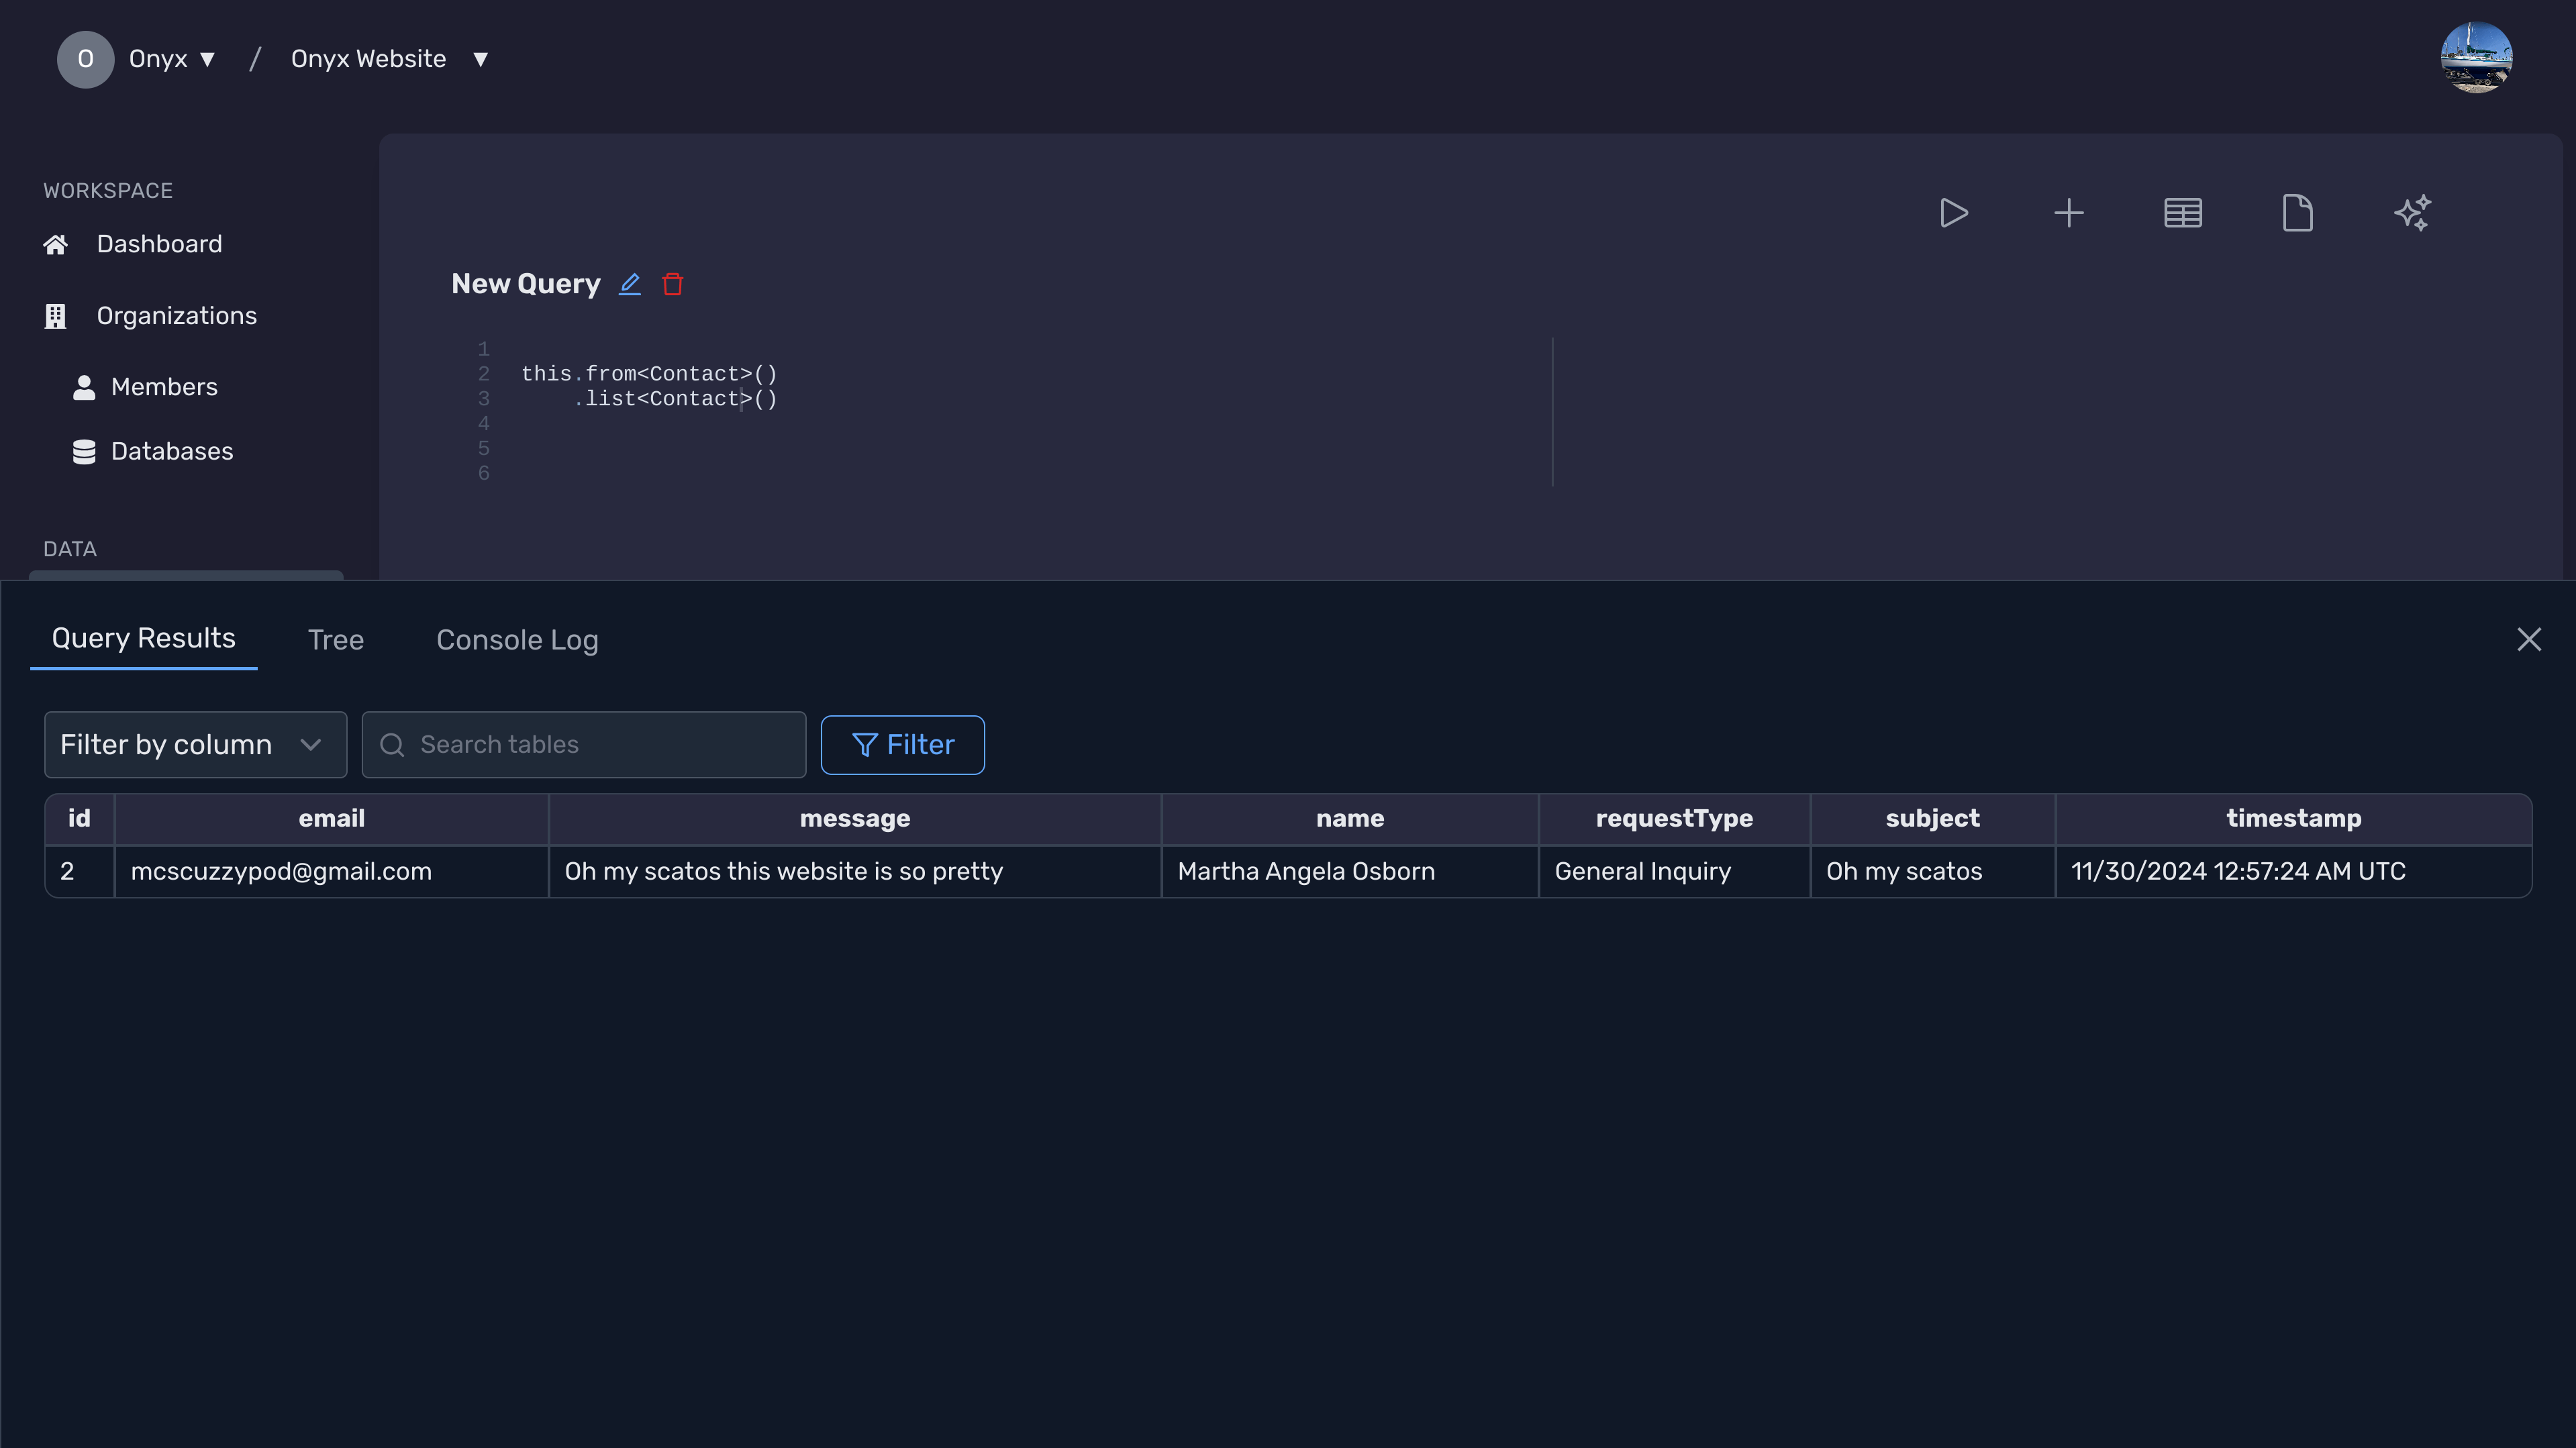Click the Filter button
Viewport: 2576px width, 1448px height.
pyautogui.click(x=902, y=745)
